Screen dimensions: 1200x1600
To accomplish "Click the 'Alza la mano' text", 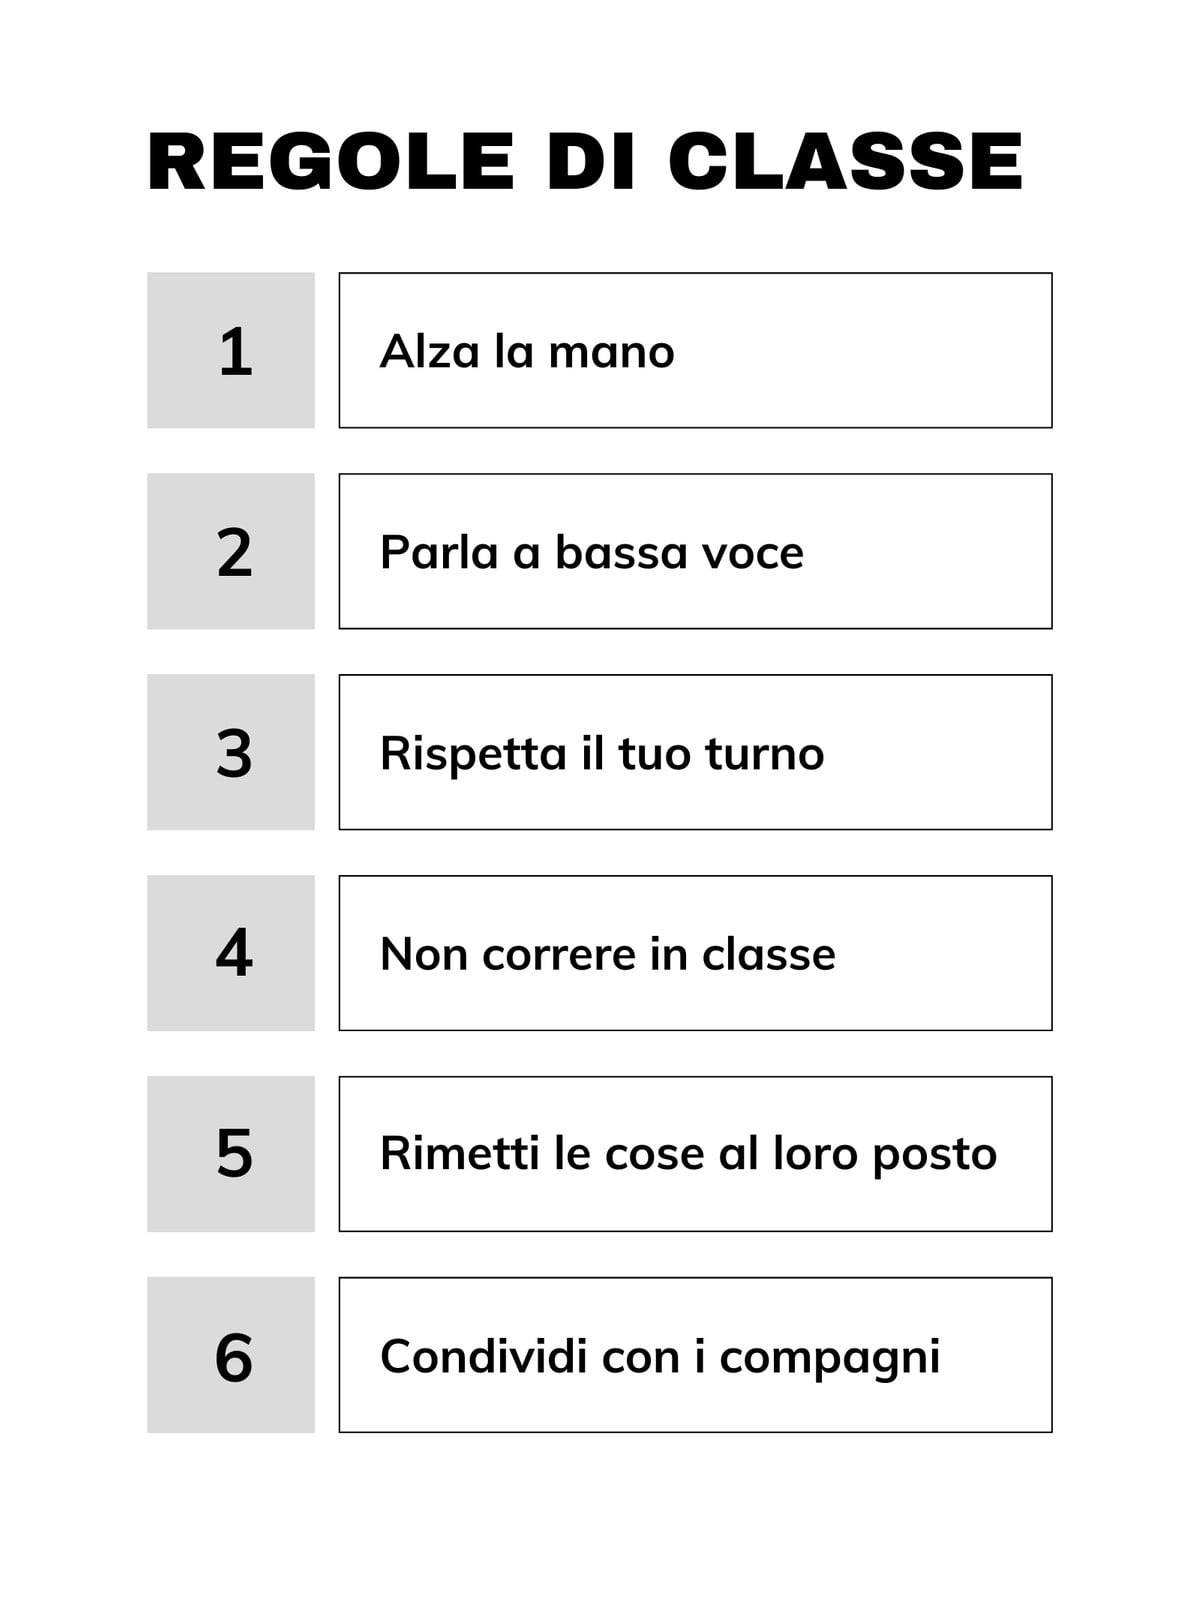I will click(x=527, y=351).
